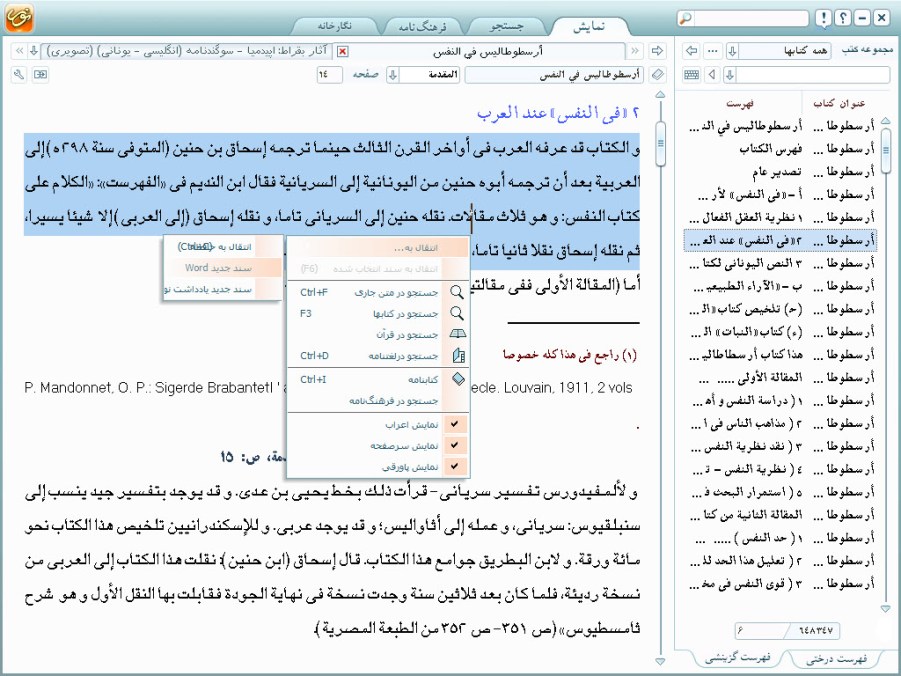This screenshot has width=901, height=676.
Task: Choose the first انتقال به submenu entry
Action: click(224, 247)
